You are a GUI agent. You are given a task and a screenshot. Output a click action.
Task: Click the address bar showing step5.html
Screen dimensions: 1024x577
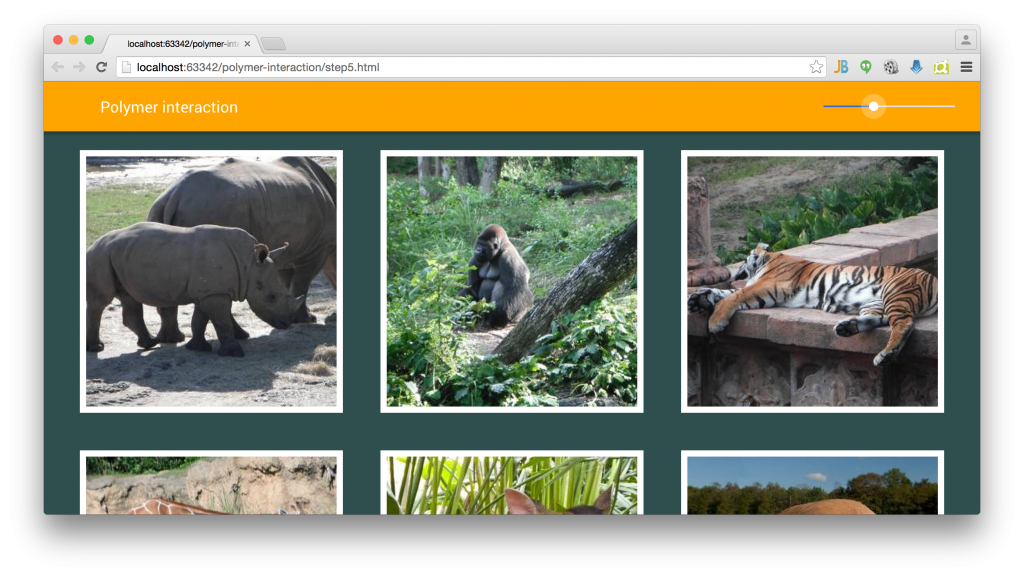460,67
